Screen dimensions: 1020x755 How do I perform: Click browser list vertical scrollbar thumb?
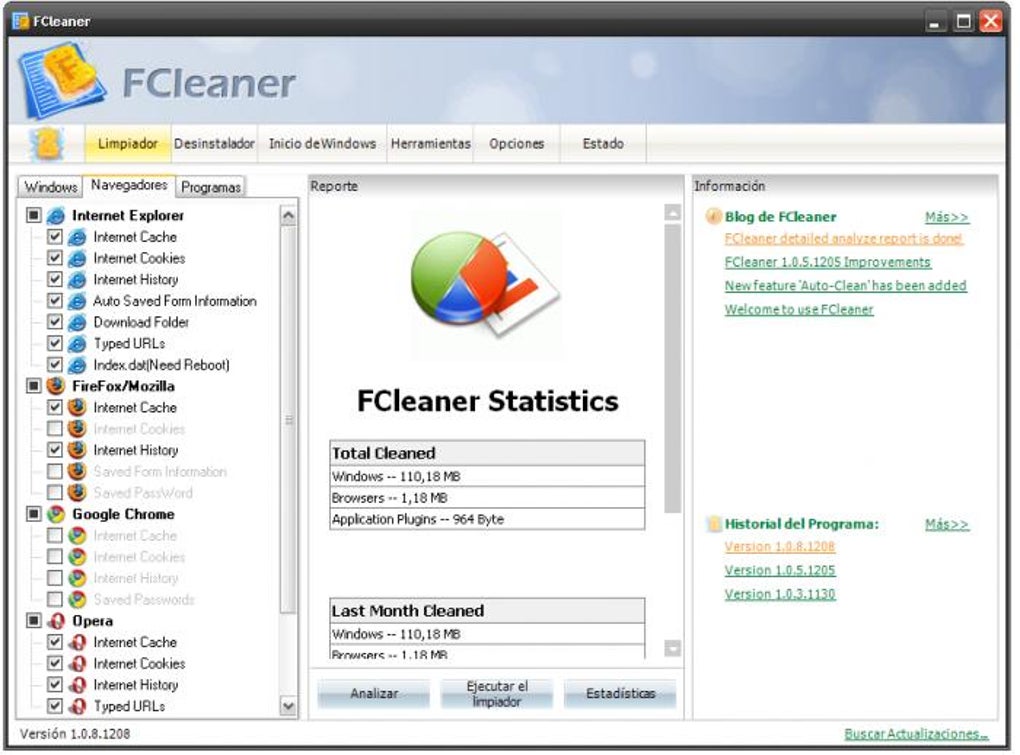pyautogui.click(x=288, y=419)
